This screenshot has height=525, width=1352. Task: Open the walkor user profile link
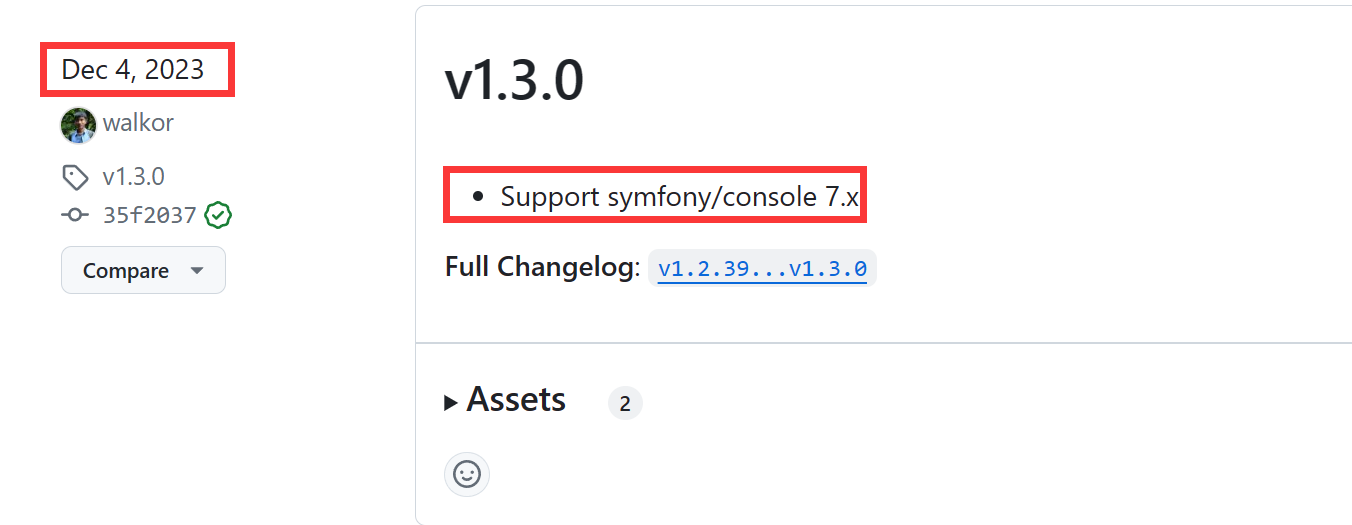[x=138, y=124]
